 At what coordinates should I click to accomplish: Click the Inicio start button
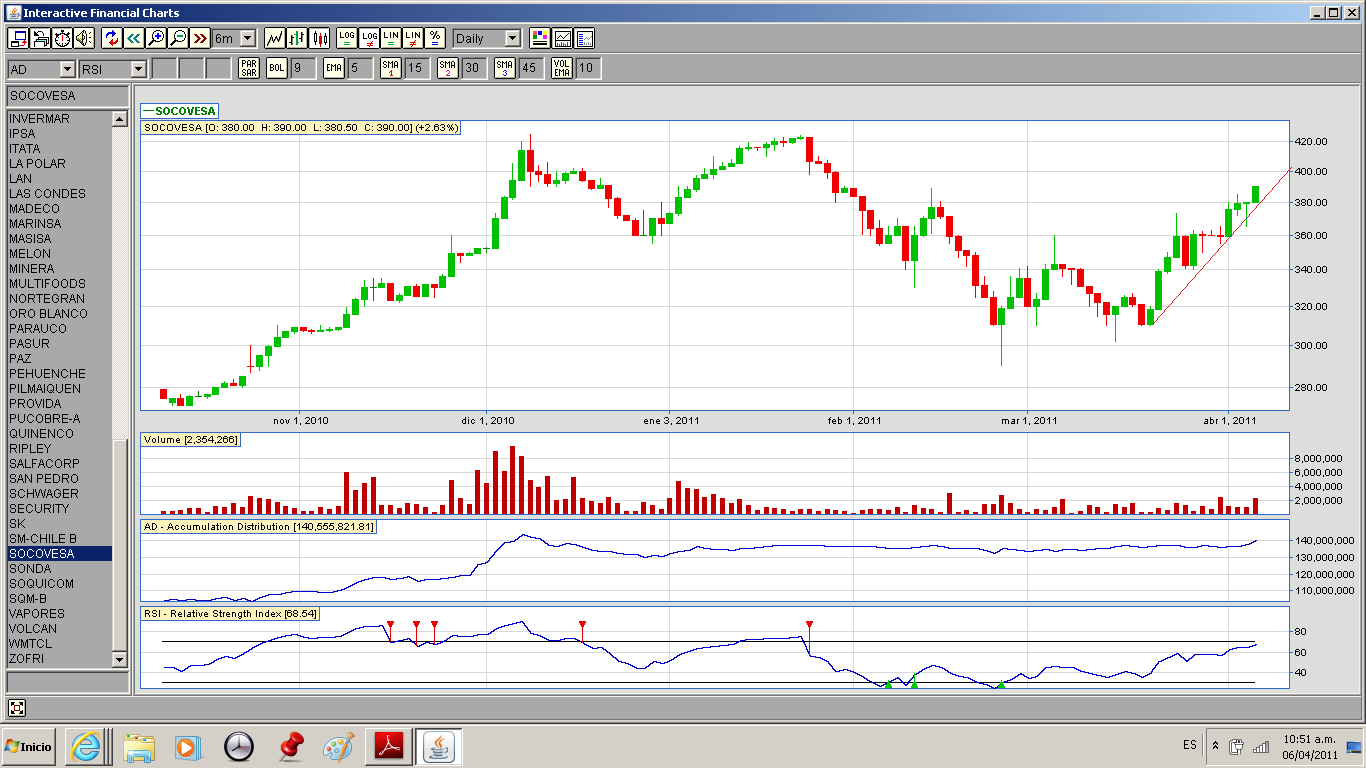click(29, 746)
